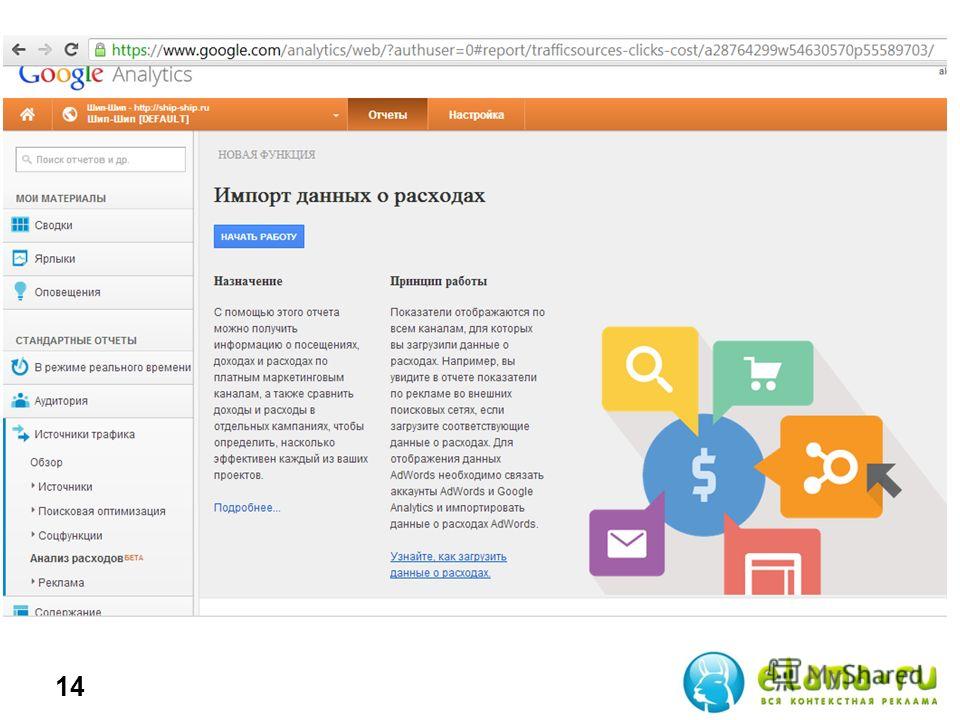This screenshot has height=720, width=960.
Task: Expand the Соцфункции triangle
Action: coord(33,534)
